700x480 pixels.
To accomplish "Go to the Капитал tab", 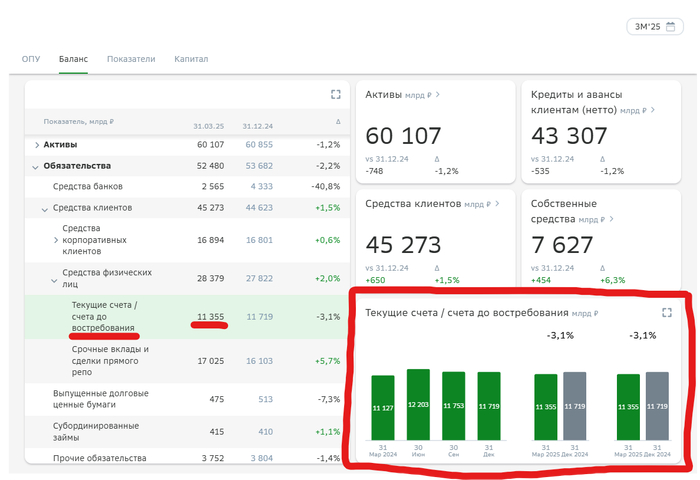I will 191,59.
